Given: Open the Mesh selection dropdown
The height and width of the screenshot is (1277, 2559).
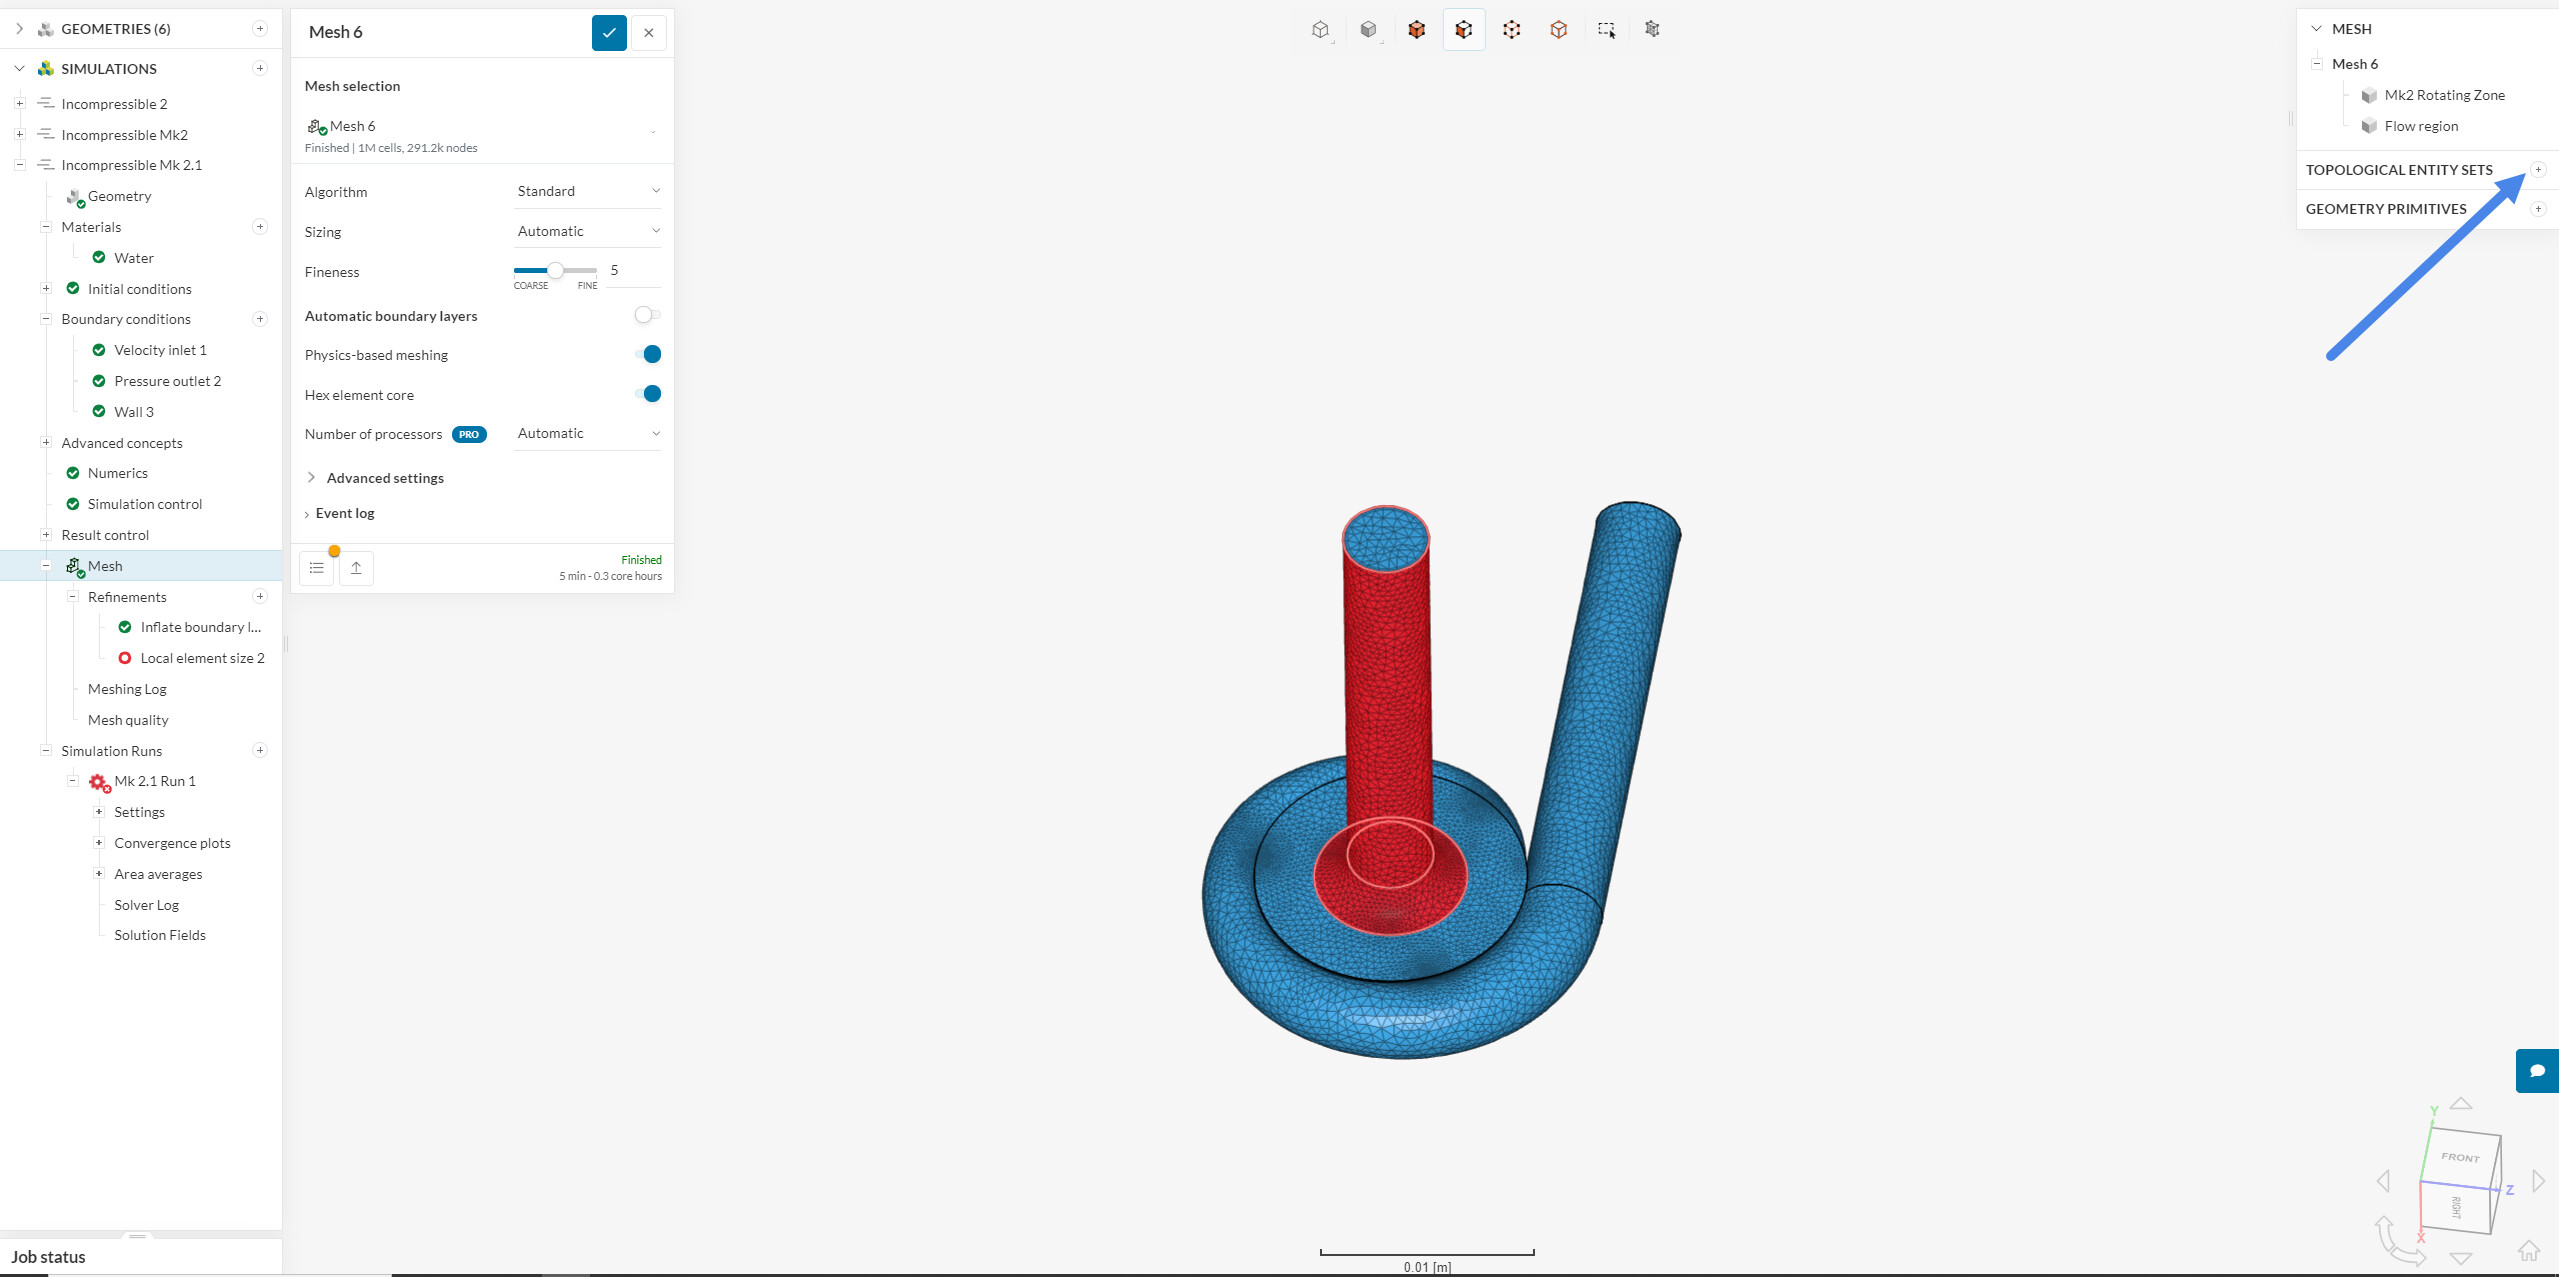Looking at the screenshot, I should [482, 135].
